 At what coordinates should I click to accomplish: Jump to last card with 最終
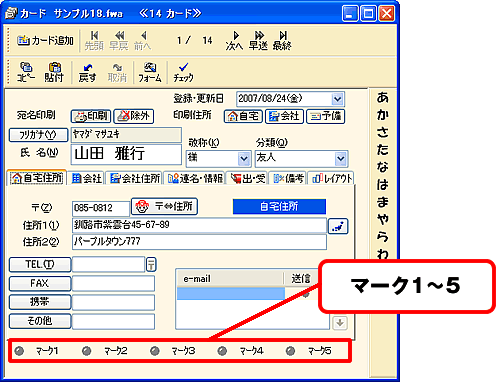[x=282, y=41]
